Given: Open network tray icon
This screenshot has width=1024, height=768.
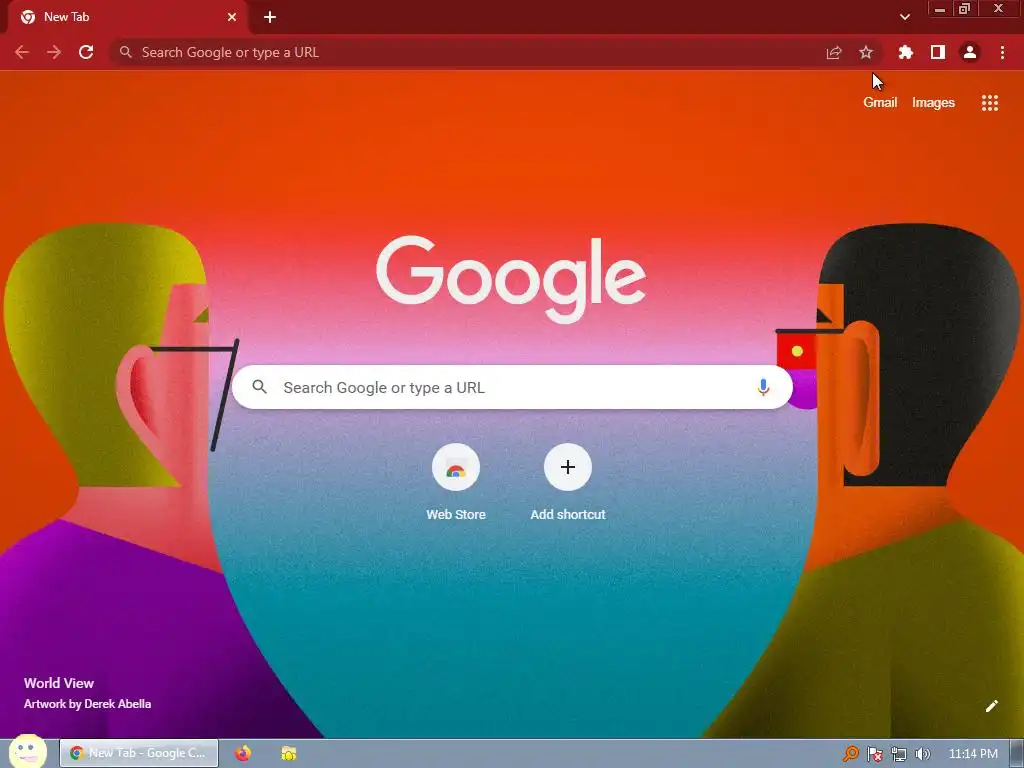Looking at the screenshot, I should tap(899, 754).
